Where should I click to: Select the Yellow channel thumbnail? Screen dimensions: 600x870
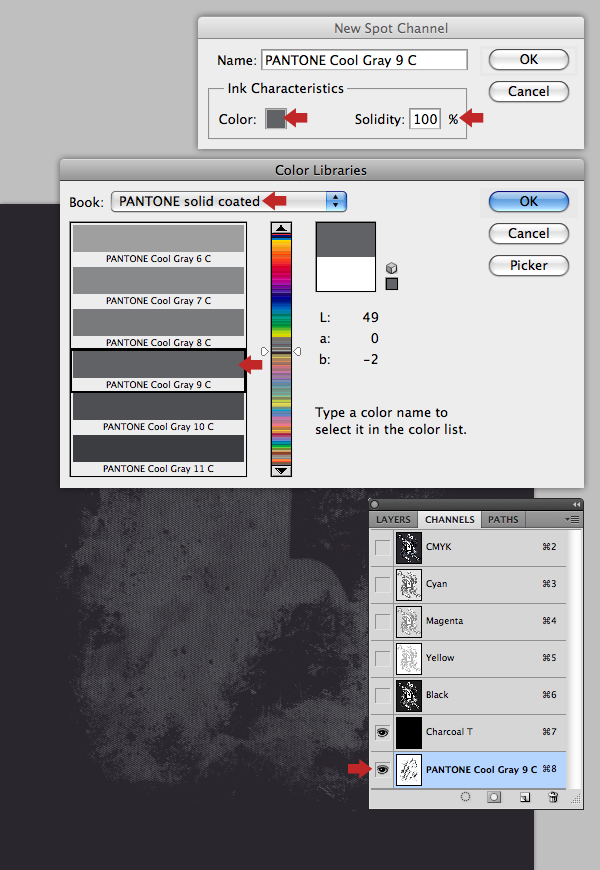409,658
